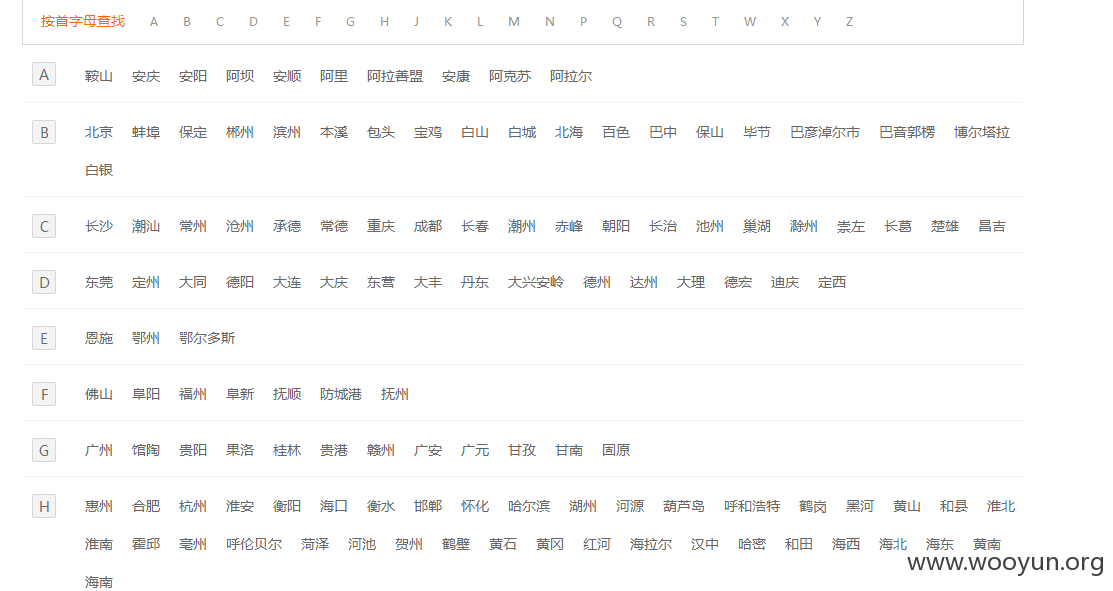
Task: Select the city 赤峰
Action: [569, 226]
